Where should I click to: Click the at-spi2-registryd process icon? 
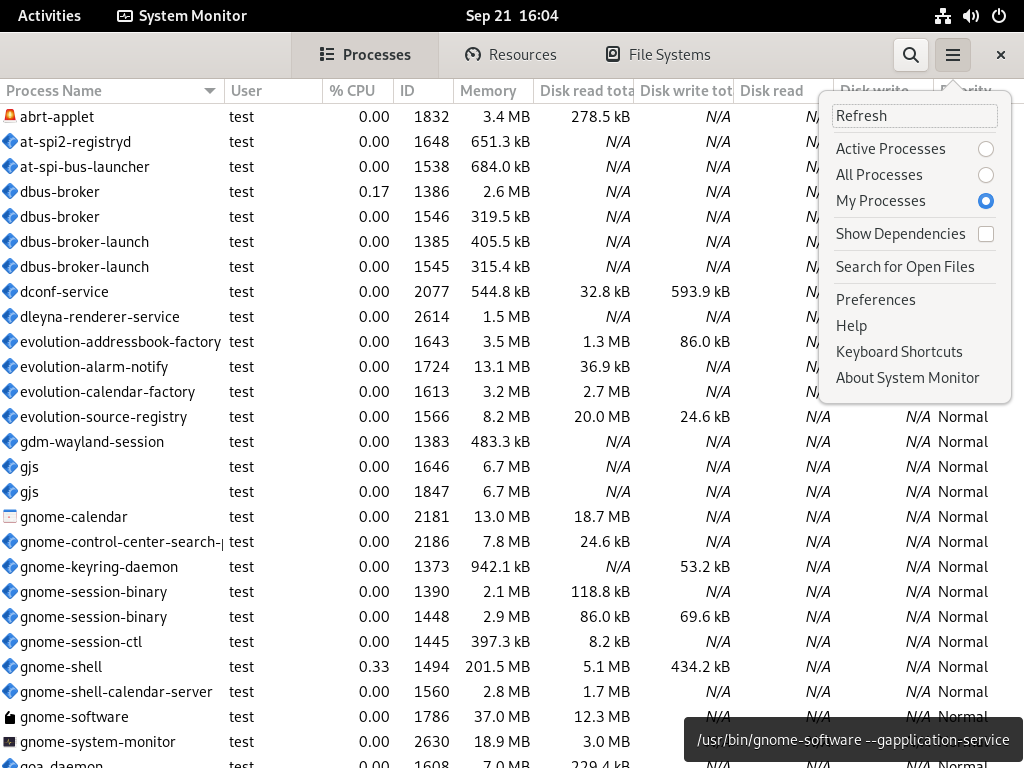(x=10, y=142)
